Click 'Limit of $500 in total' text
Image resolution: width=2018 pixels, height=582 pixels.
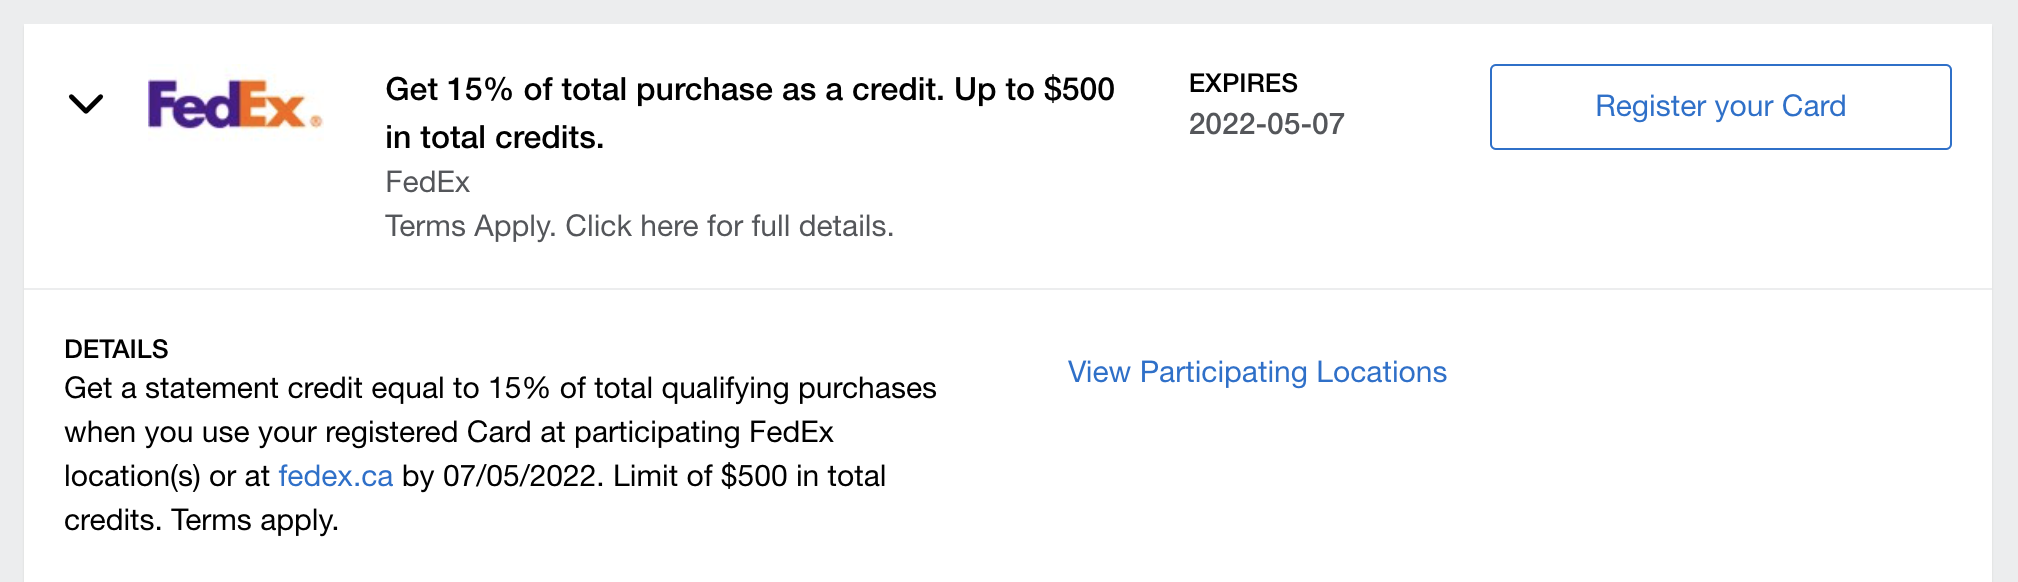pyautogui.click(x=749, y=476)
